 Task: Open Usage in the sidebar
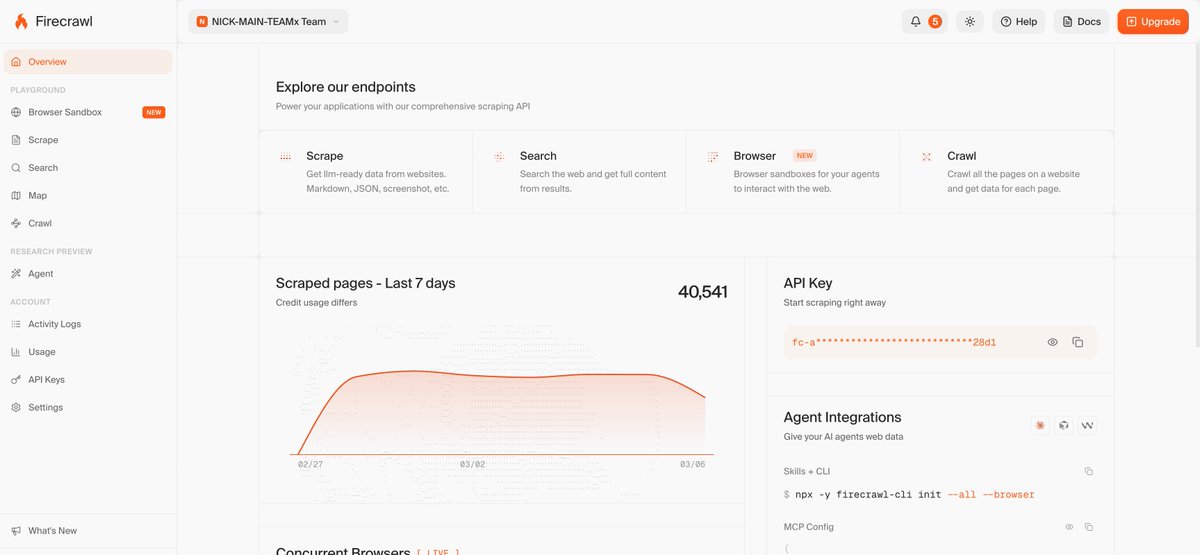[x=88, y=352]
